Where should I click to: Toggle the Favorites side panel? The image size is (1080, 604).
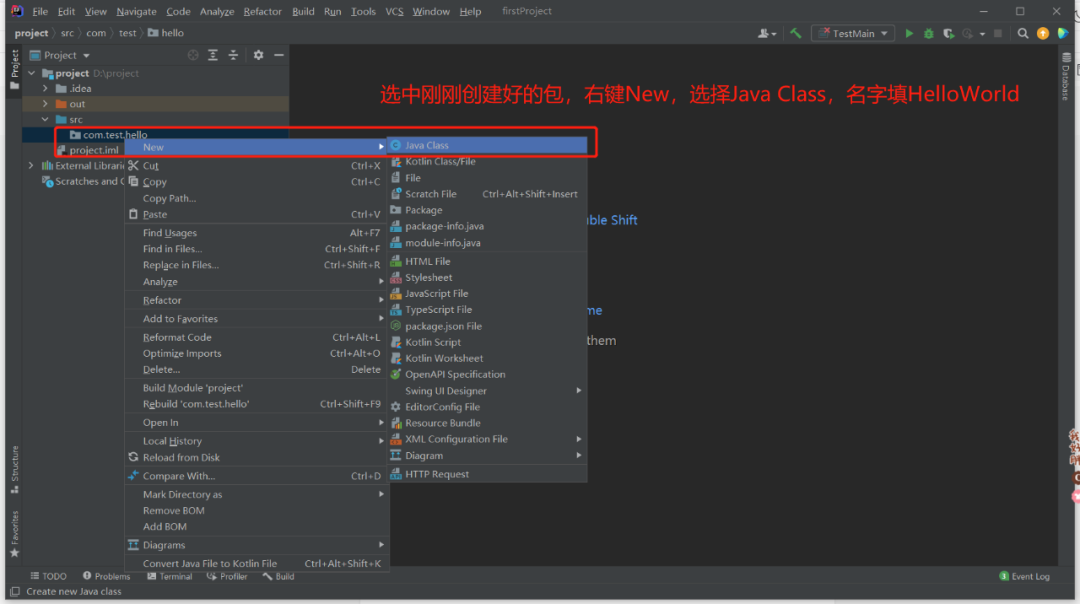coord(14,534)
